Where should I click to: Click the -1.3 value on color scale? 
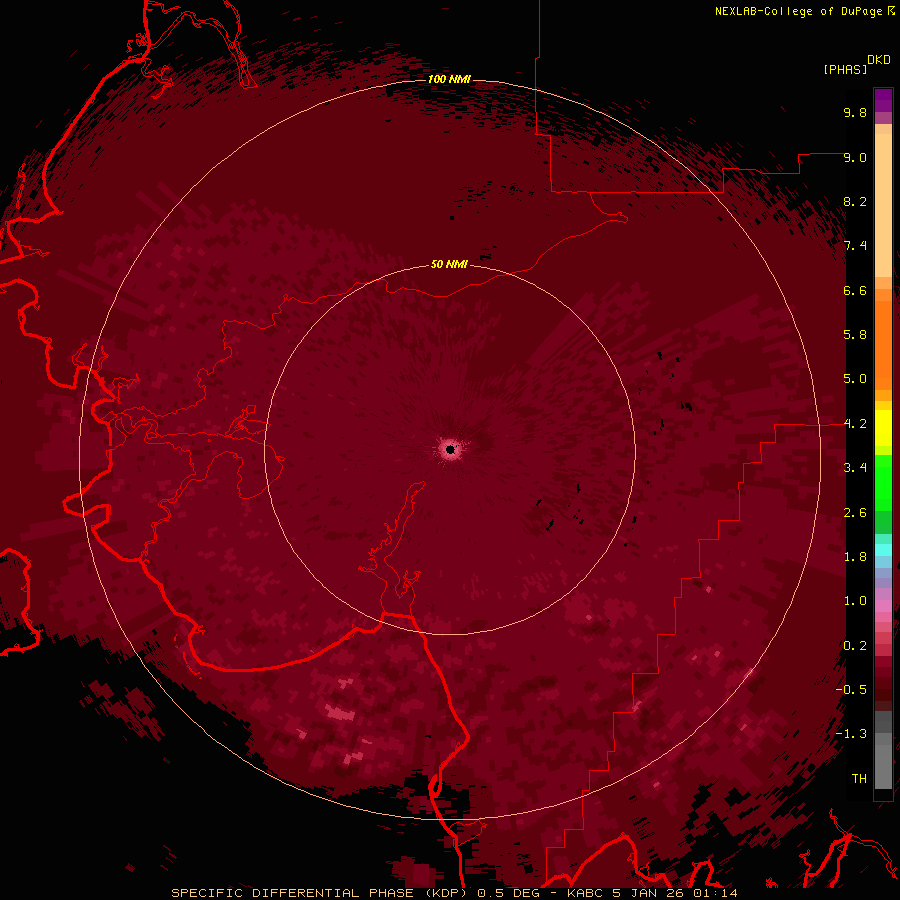(851, 734)
